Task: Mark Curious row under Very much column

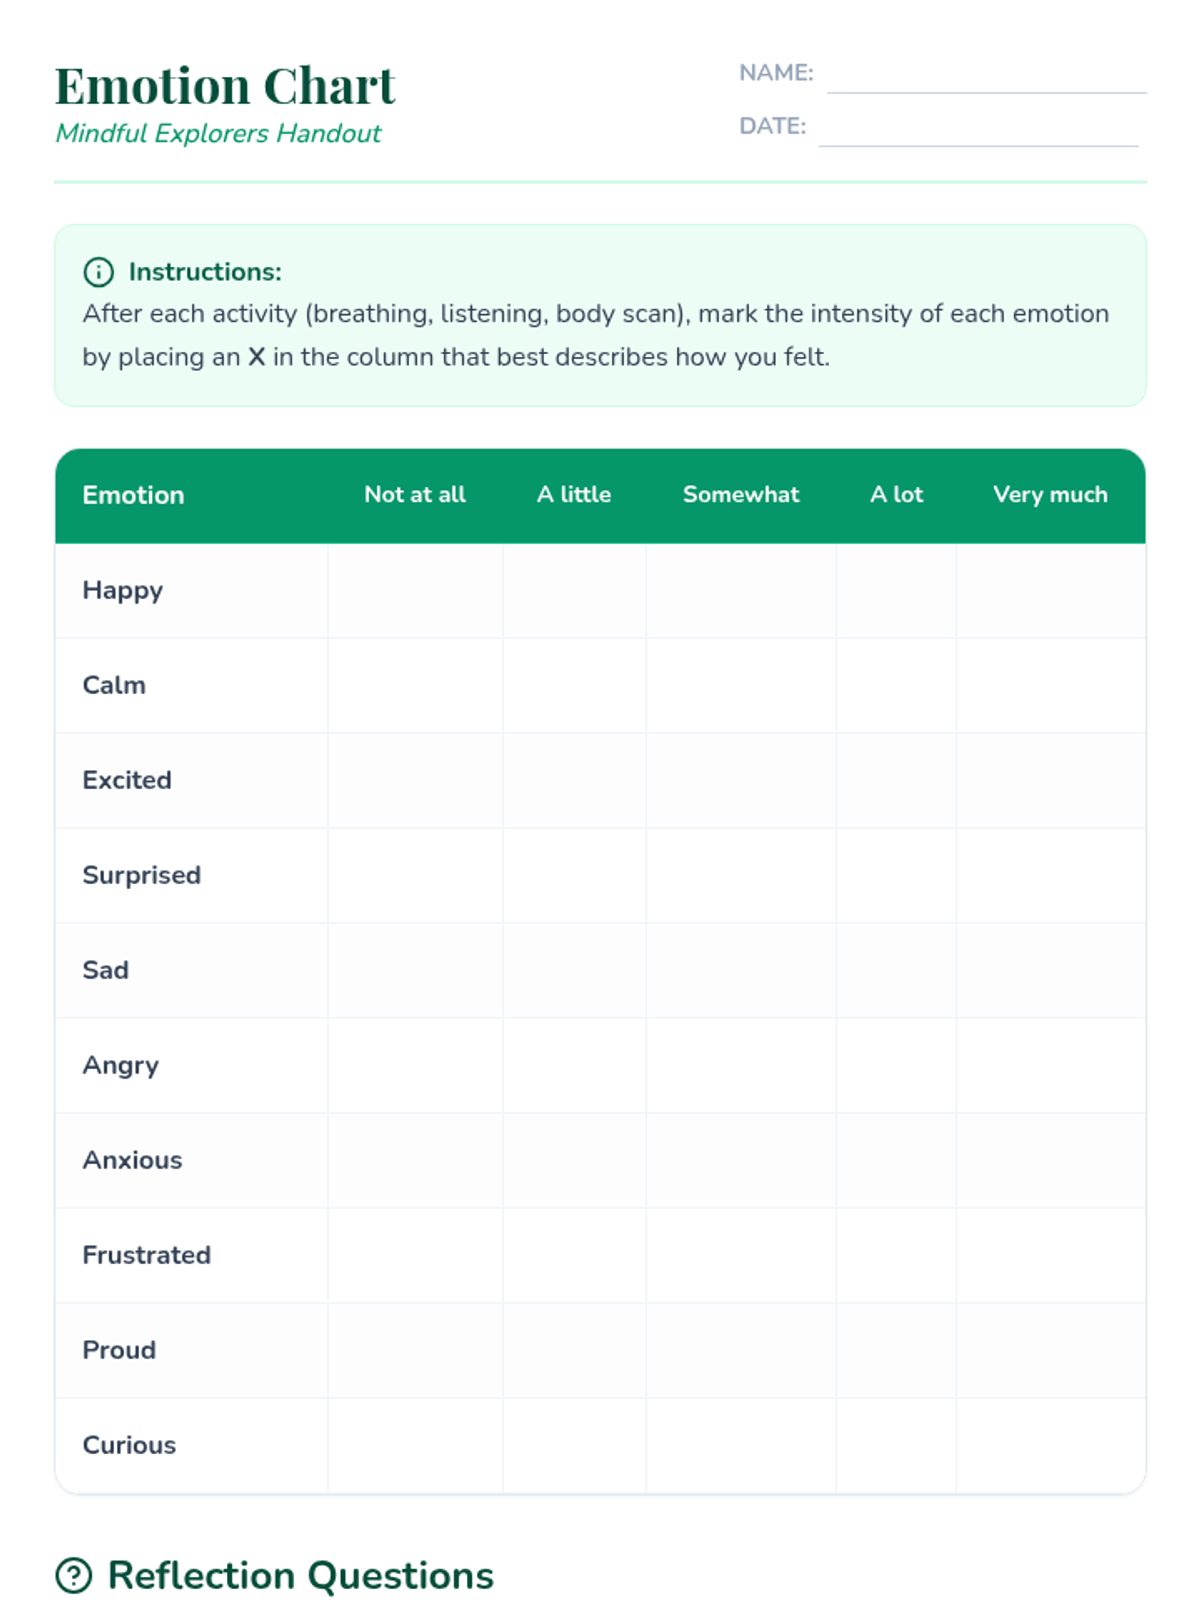Action: [x=1050, y=1446]
